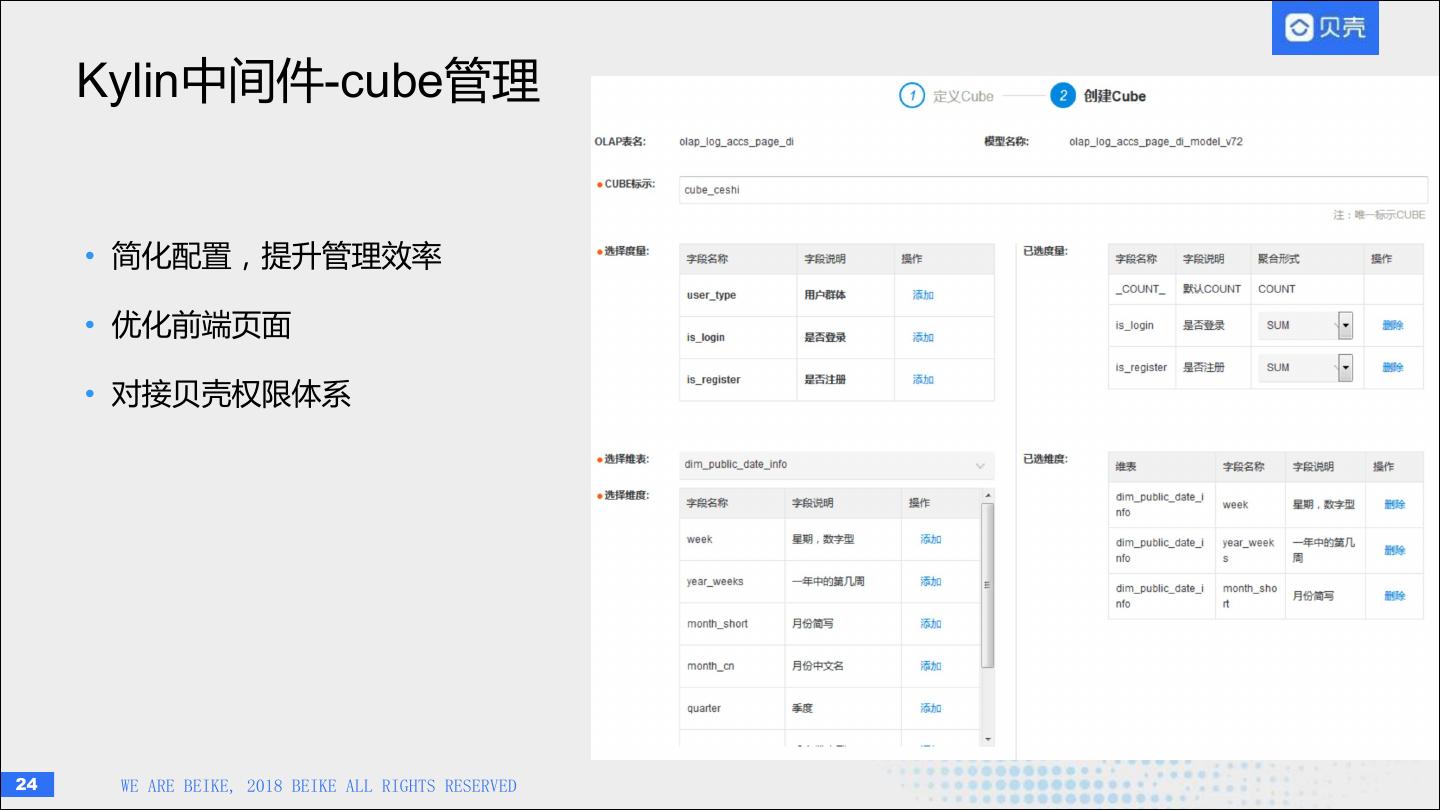Select the 季度 description cell
This screenshot has width=1440, height=810.
click(x=842, y=708)
